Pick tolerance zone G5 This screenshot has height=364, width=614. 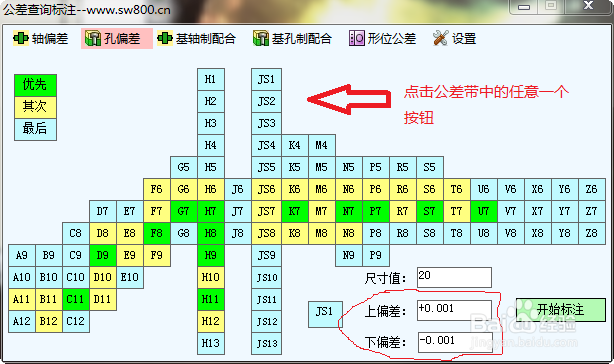[184, 168]
